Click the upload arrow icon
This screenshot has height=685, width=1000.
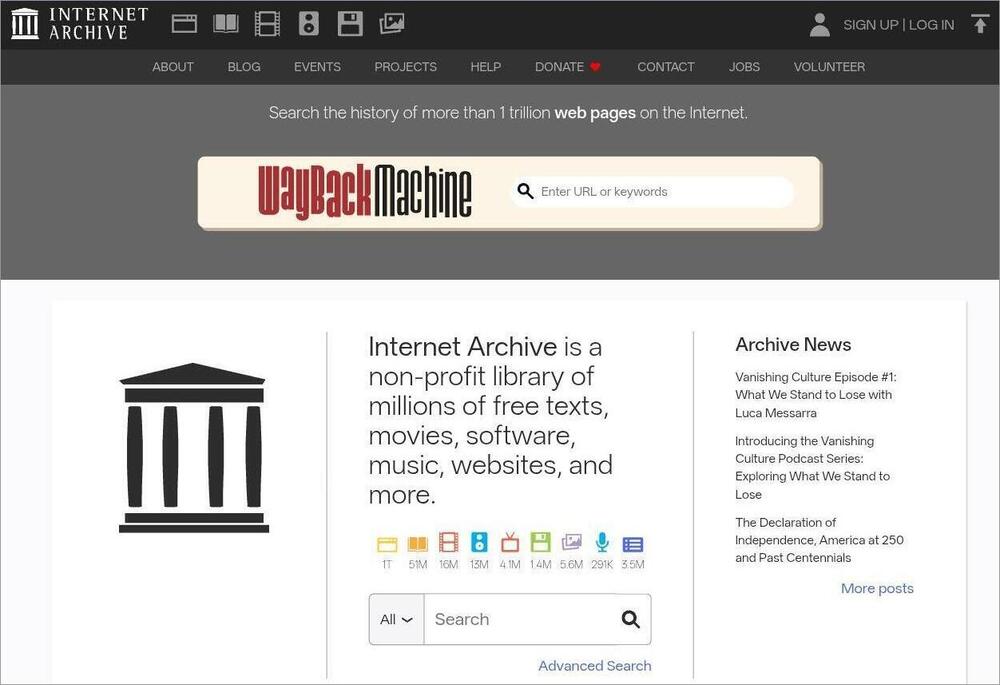click(980, 24)
